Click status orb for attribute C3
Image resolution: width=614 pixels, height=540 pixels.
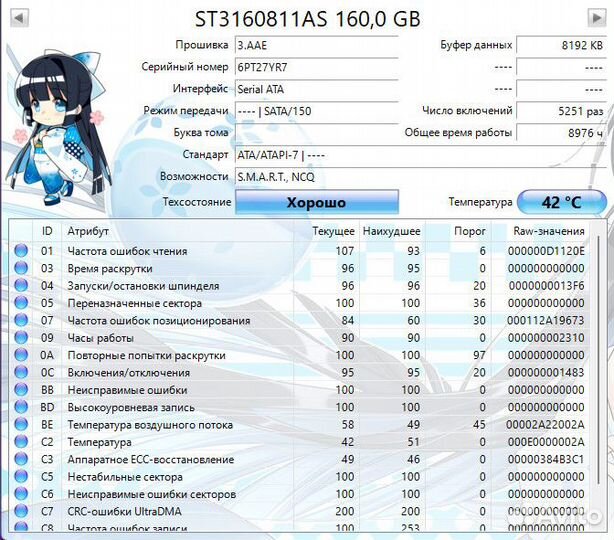[21, 459]
